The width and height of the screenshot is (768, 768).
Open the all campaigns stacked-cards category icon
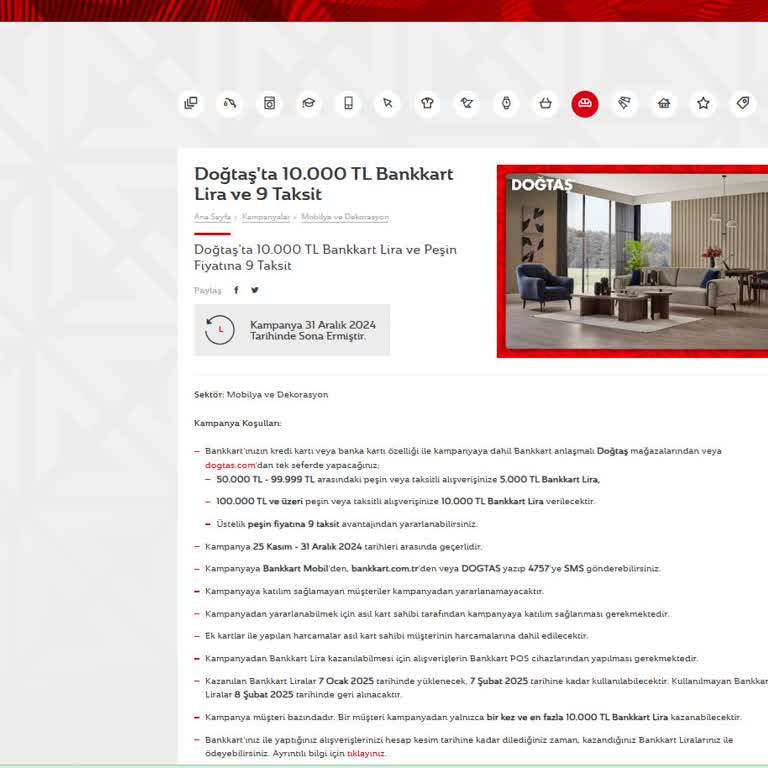[191, 103]
